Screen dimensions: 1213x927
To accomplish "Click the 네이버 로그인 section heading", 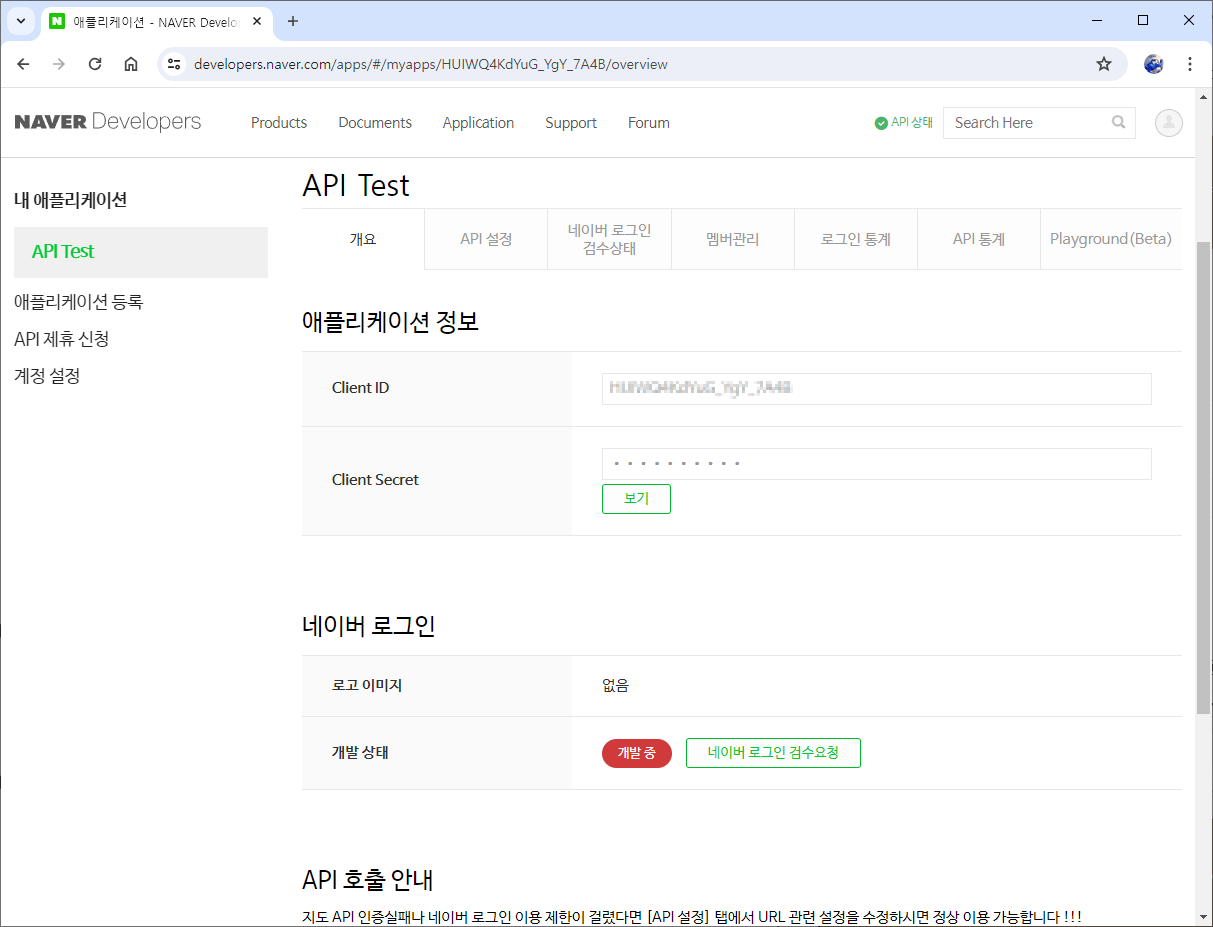I will pyautogui.click(x=369, y=626).
